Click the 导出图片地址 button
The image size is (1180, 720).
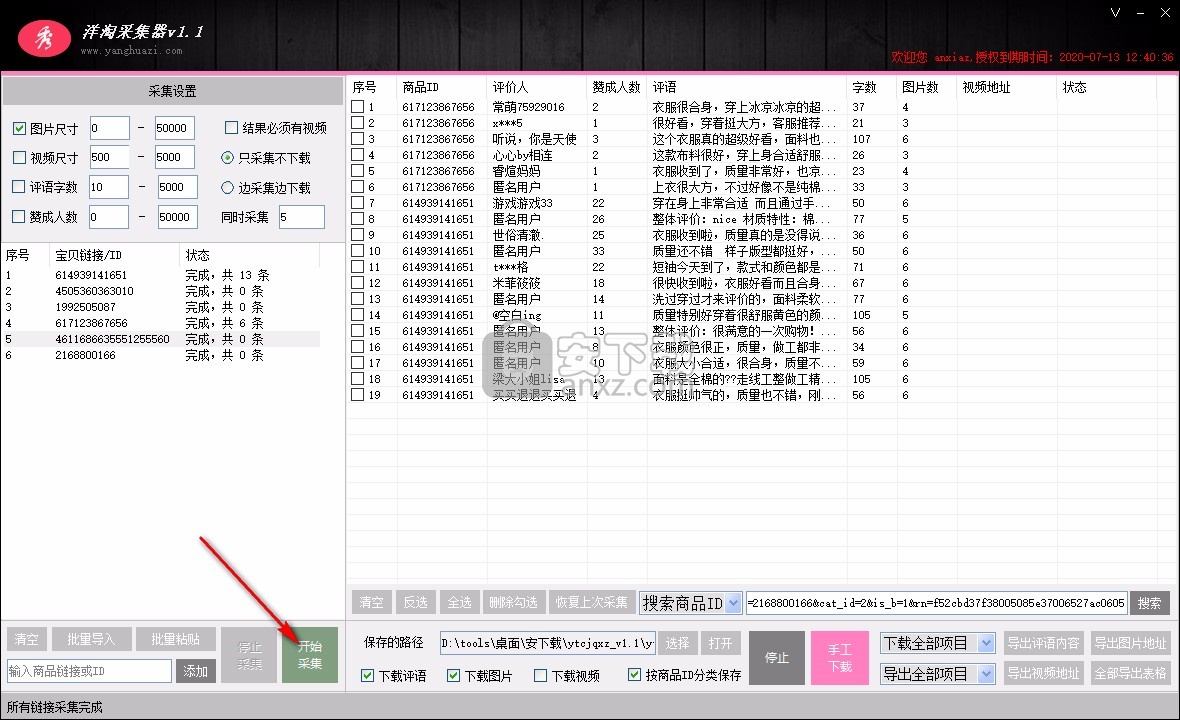[1130, 643]
